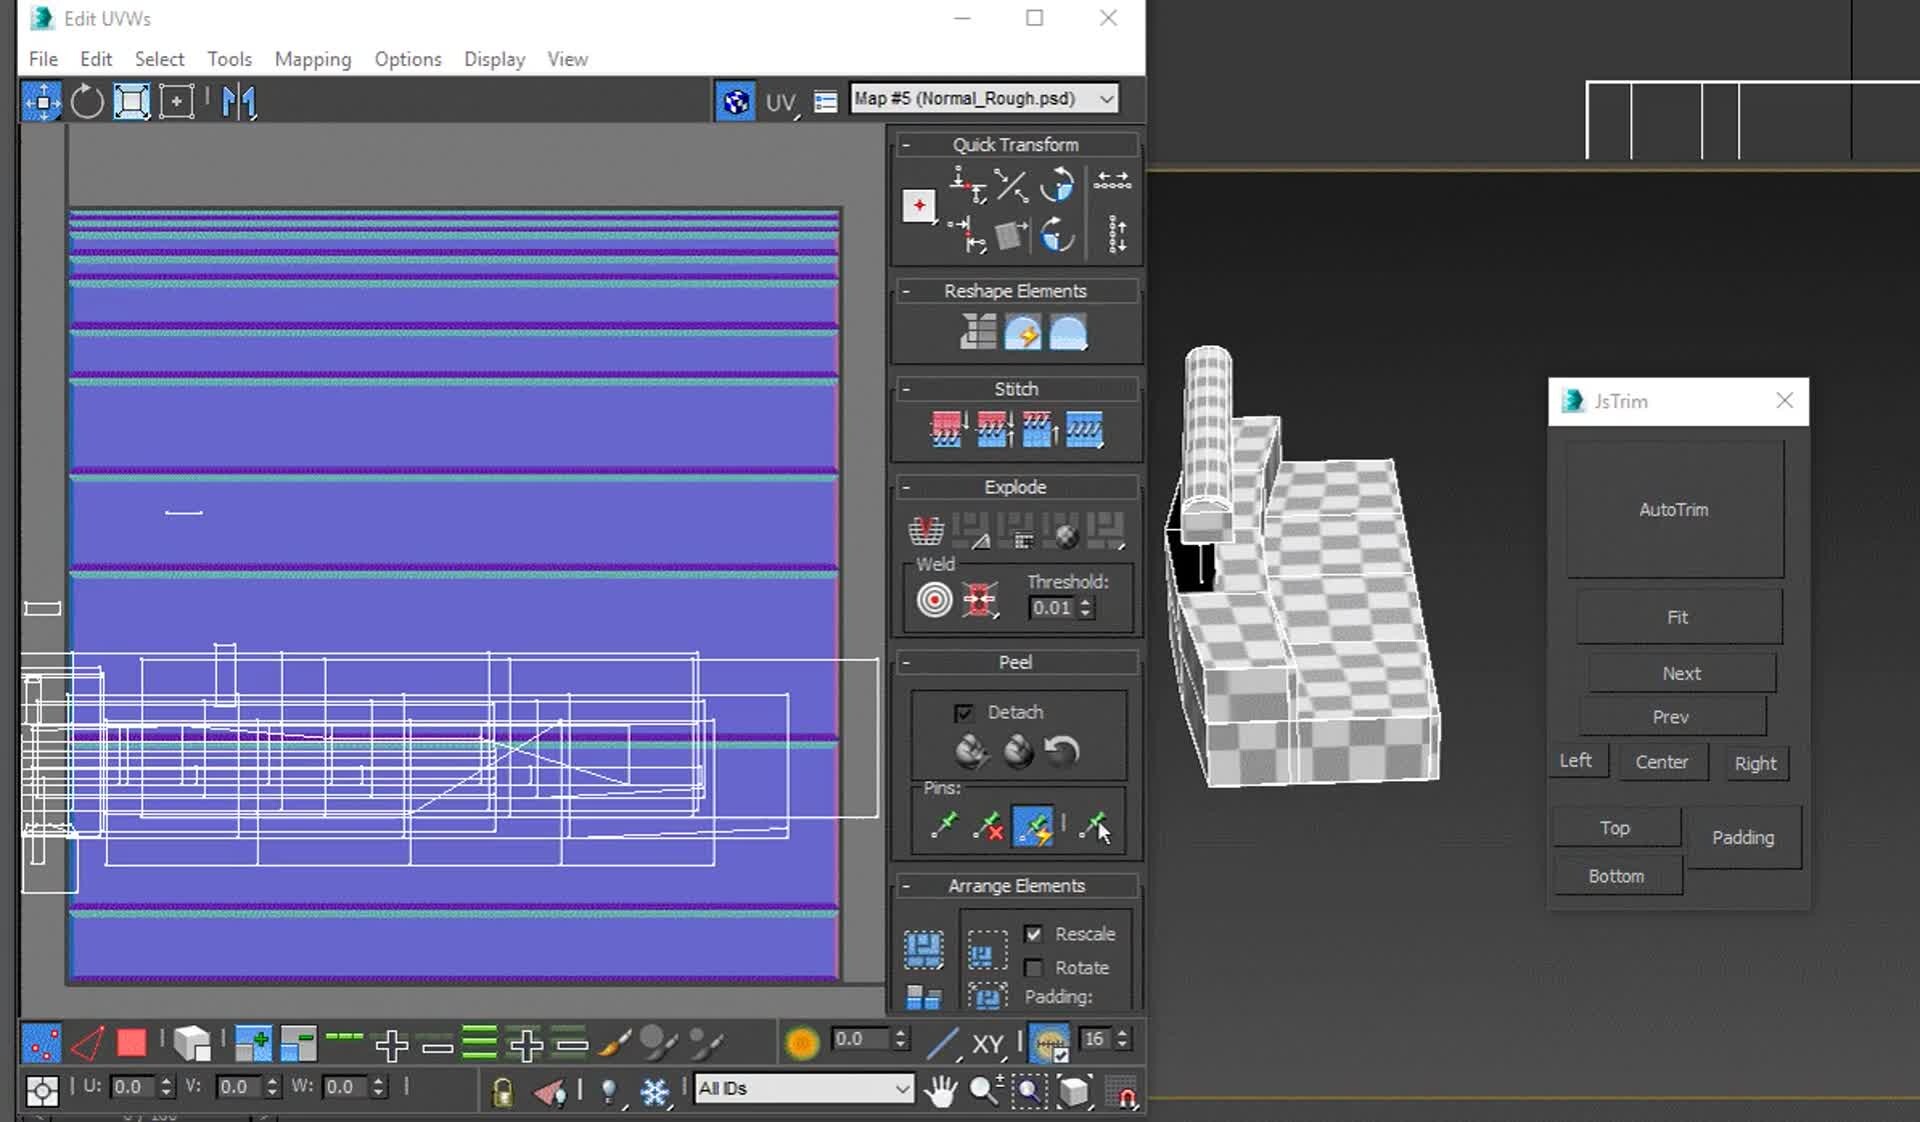Viewport: 1920px width, 1122px height.
Task: Select the Mirror tool in the top toolbar
Action: pos(238,100)
